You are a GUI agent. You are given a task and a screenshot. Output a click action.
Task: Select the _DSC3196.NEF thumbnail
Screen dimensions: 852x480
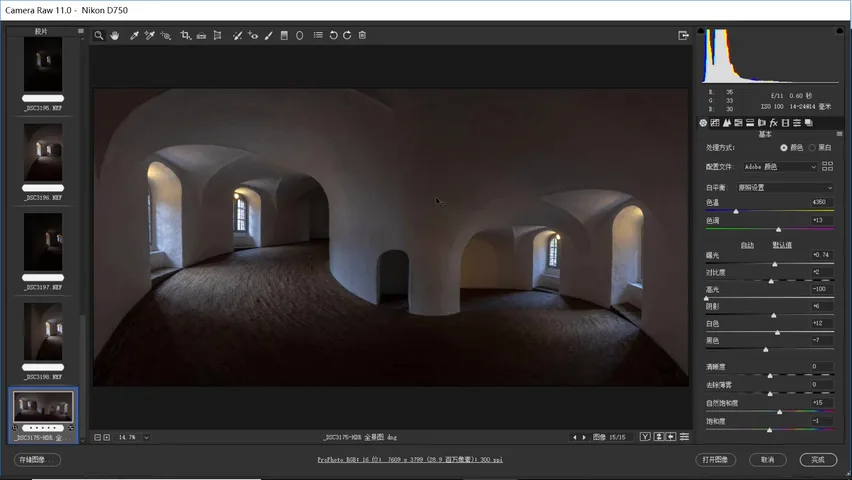click(x=42, y=152)
